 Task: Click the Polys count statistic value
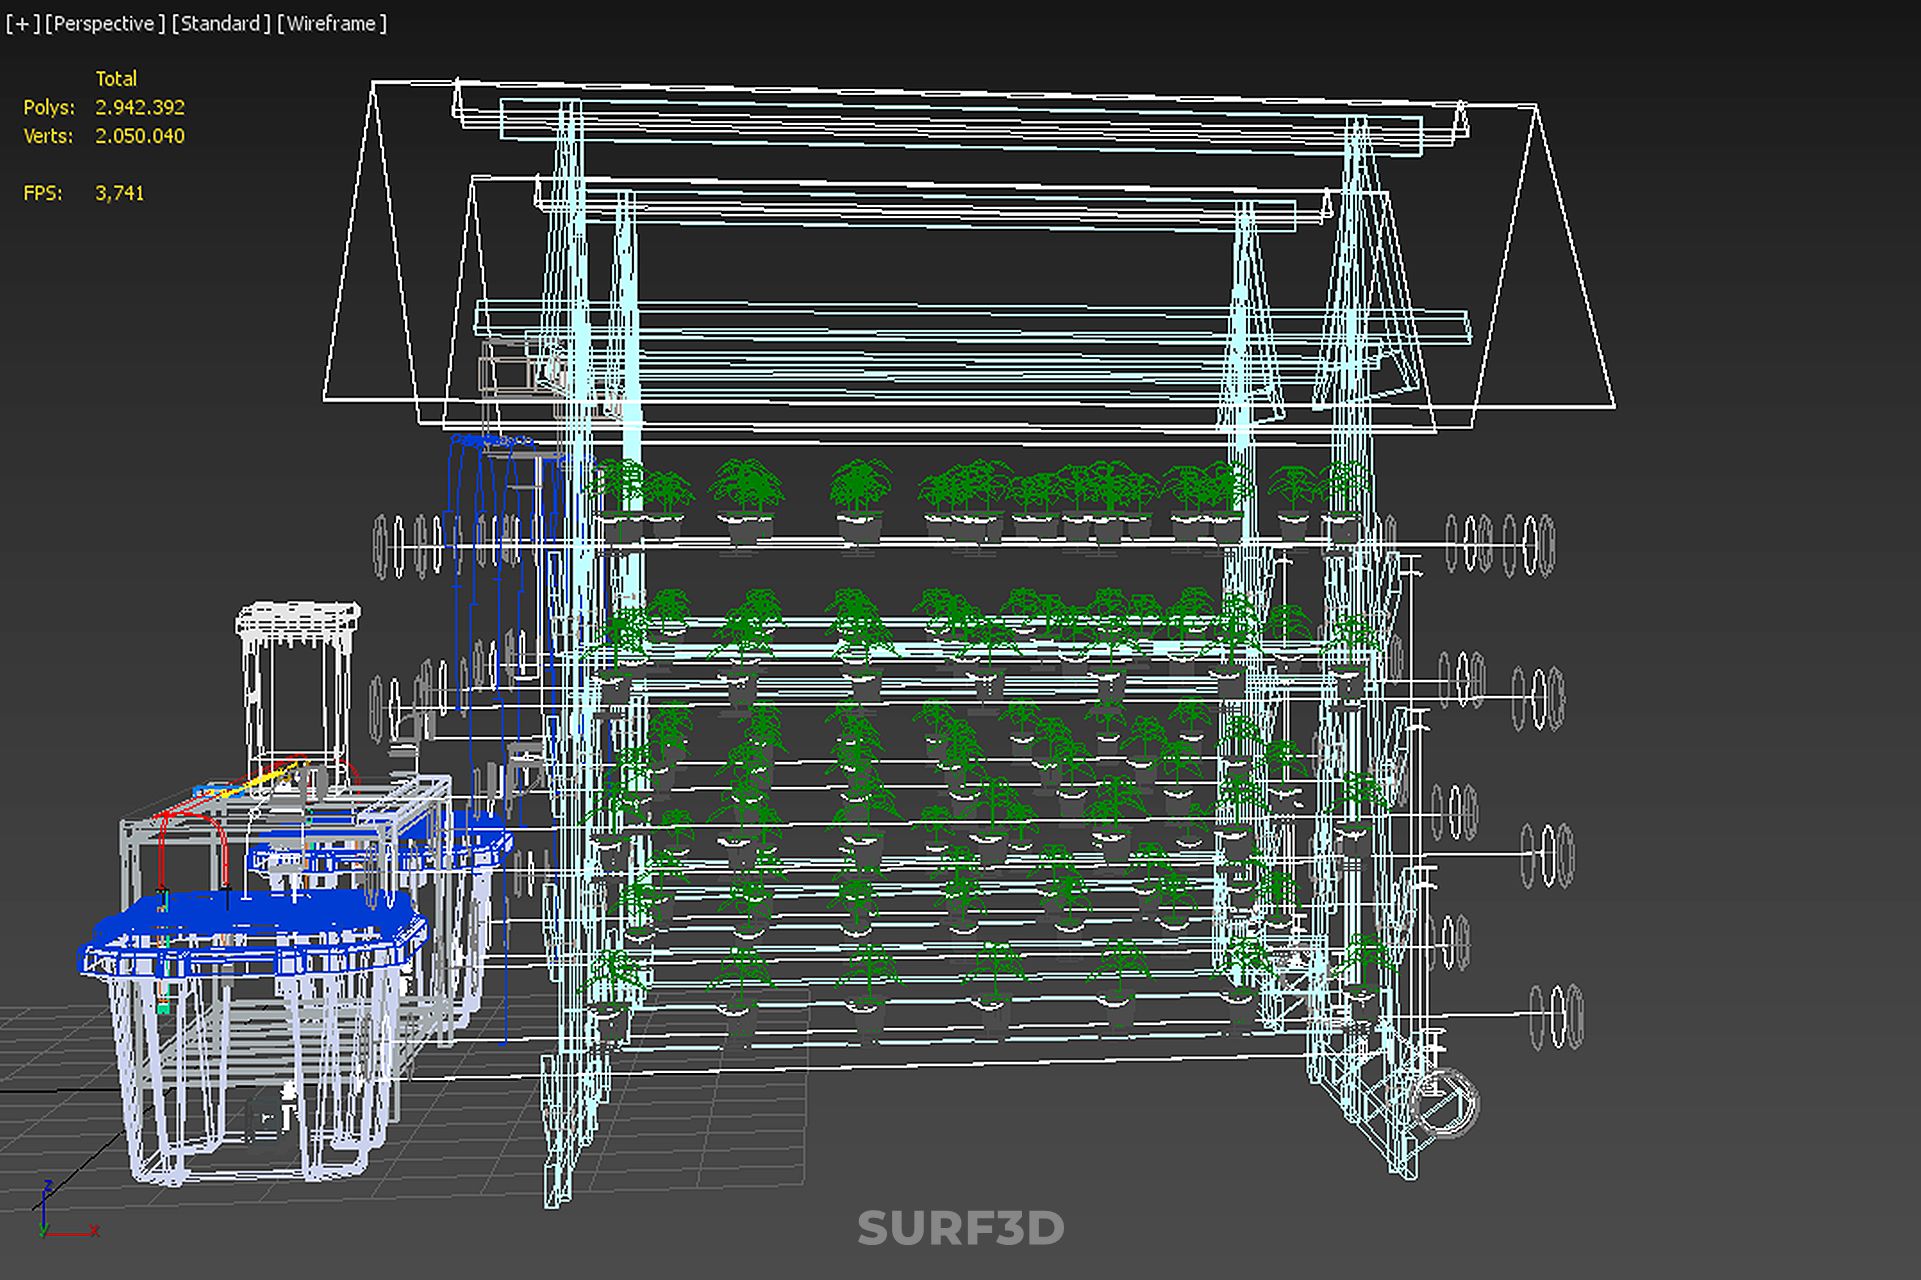[140, 107]
